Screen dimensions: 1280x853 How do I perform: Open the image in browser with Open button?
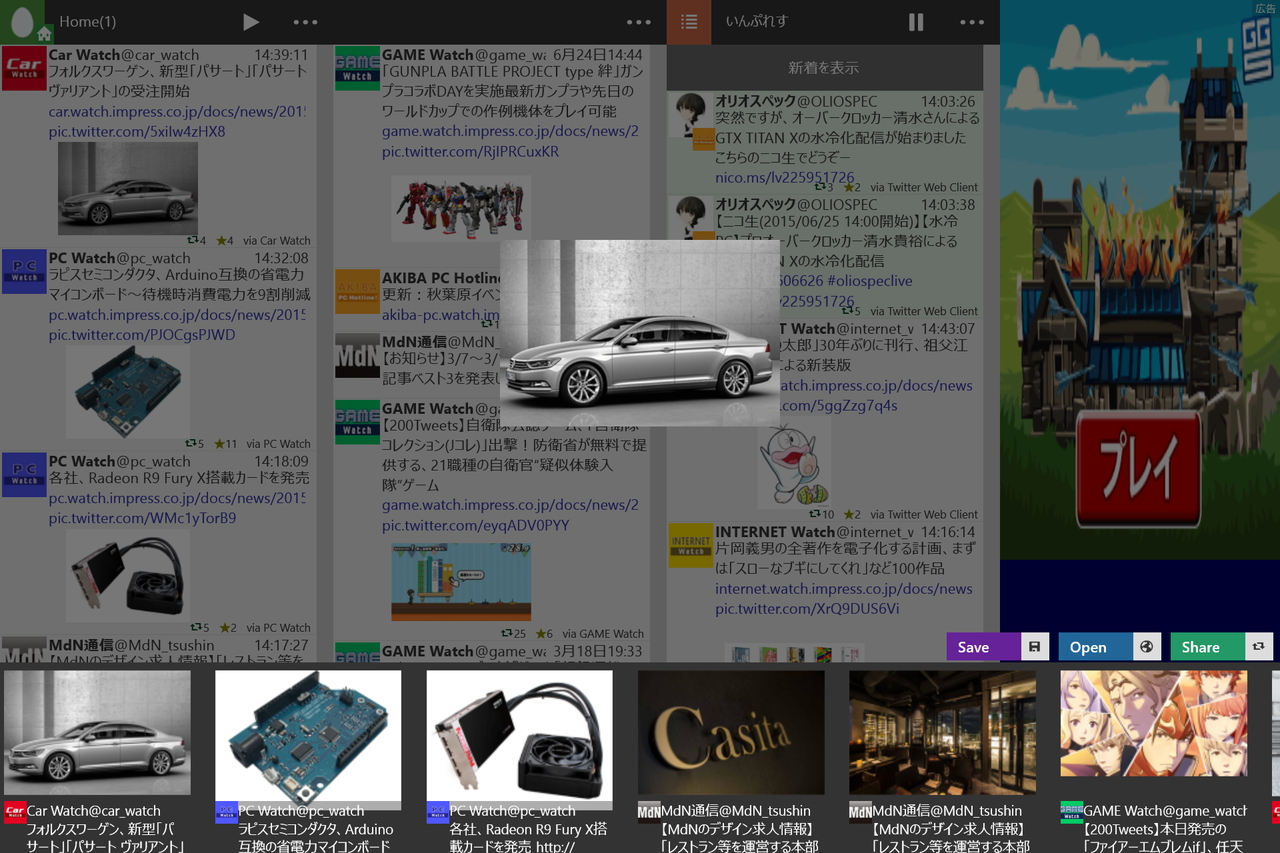coord(1108,647)
